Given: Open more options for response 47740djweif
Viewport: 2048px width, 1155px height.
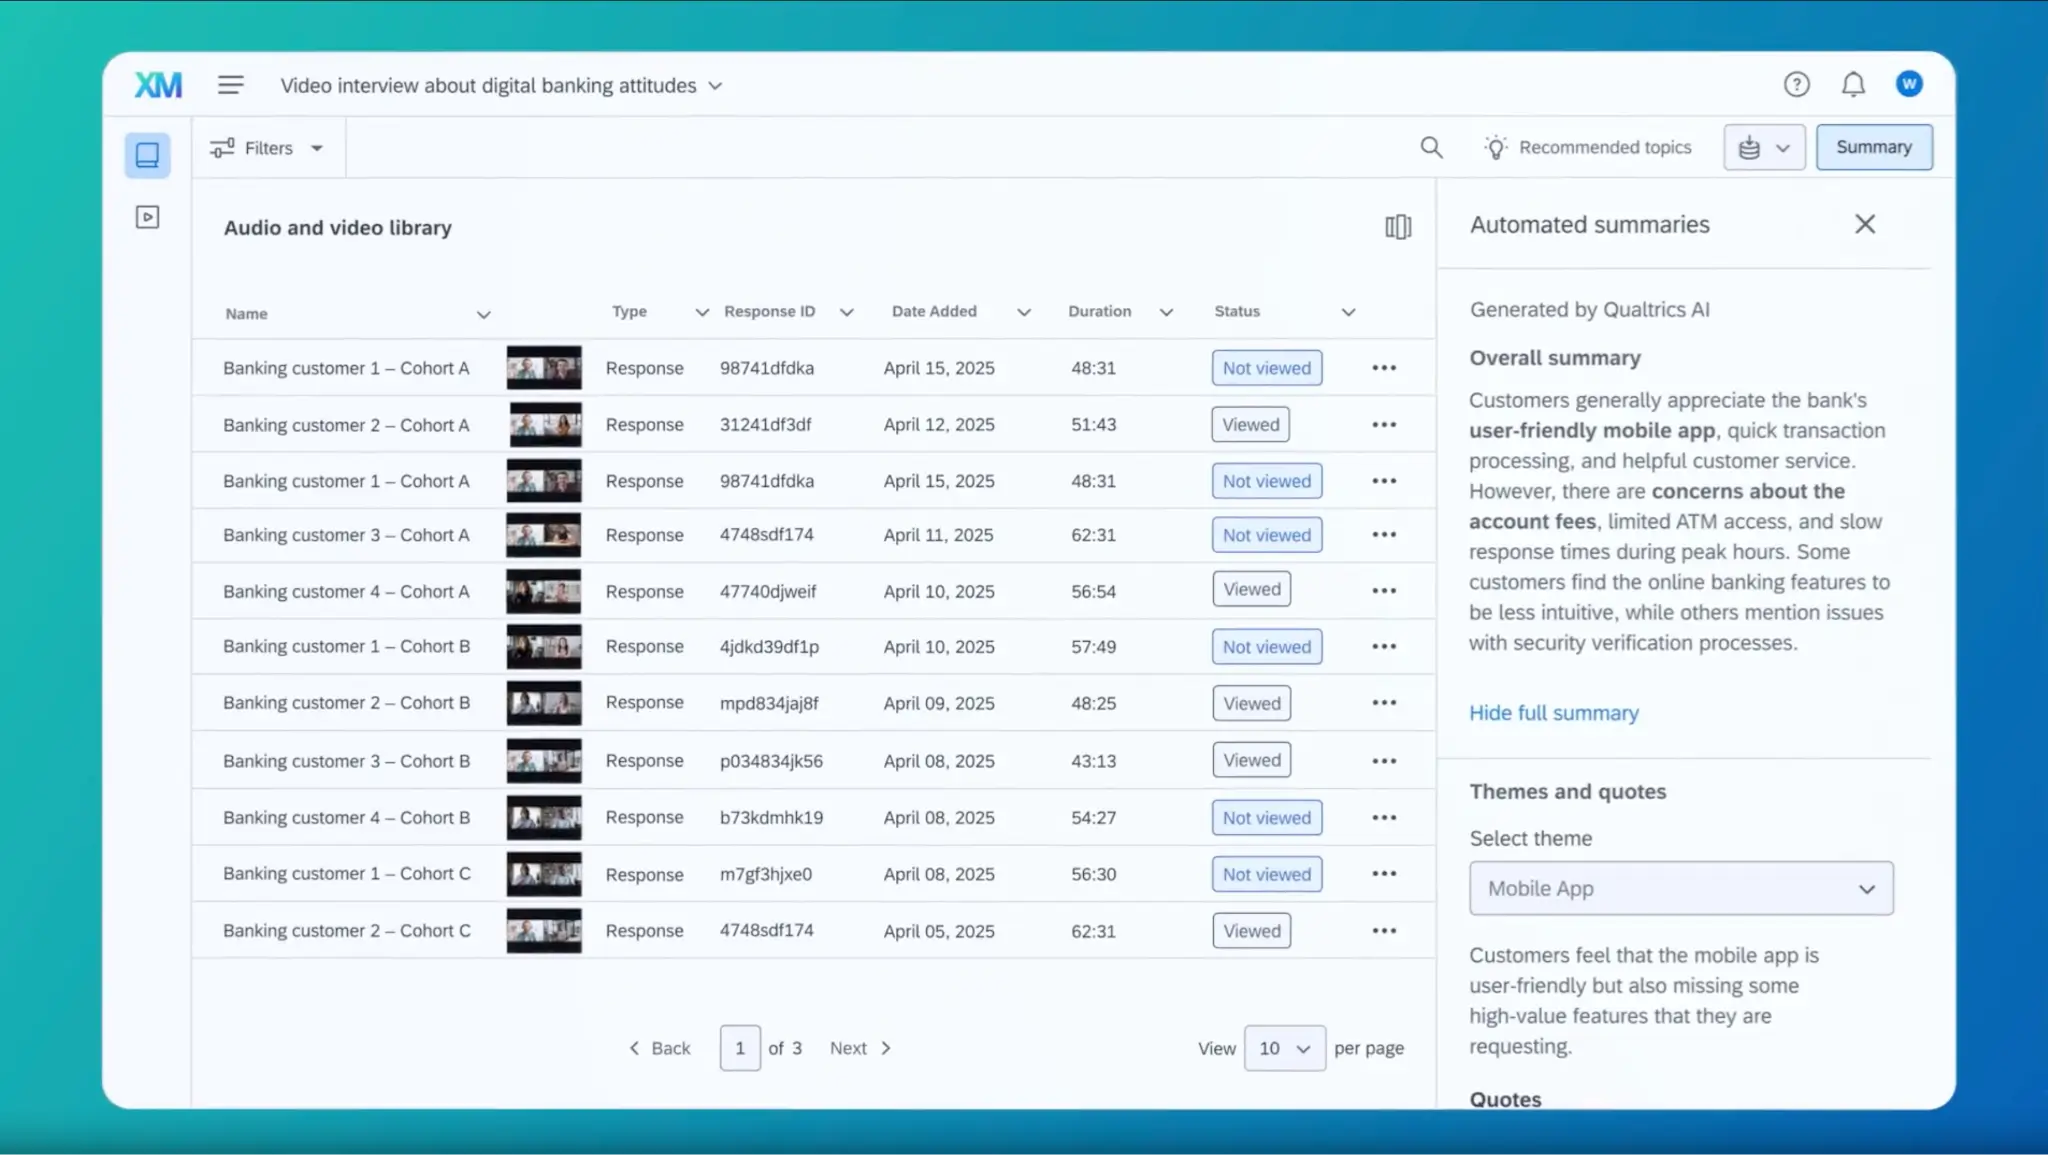Looking at the screenshot, I should [x=1384, y=591].
